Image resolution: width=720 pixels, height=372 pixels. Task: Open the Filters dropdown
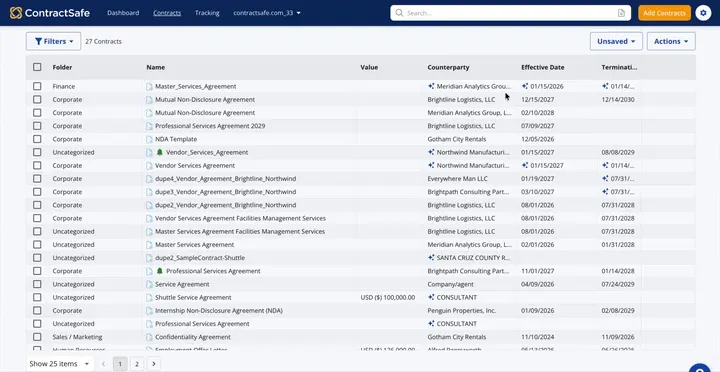[x=54, y=41]
